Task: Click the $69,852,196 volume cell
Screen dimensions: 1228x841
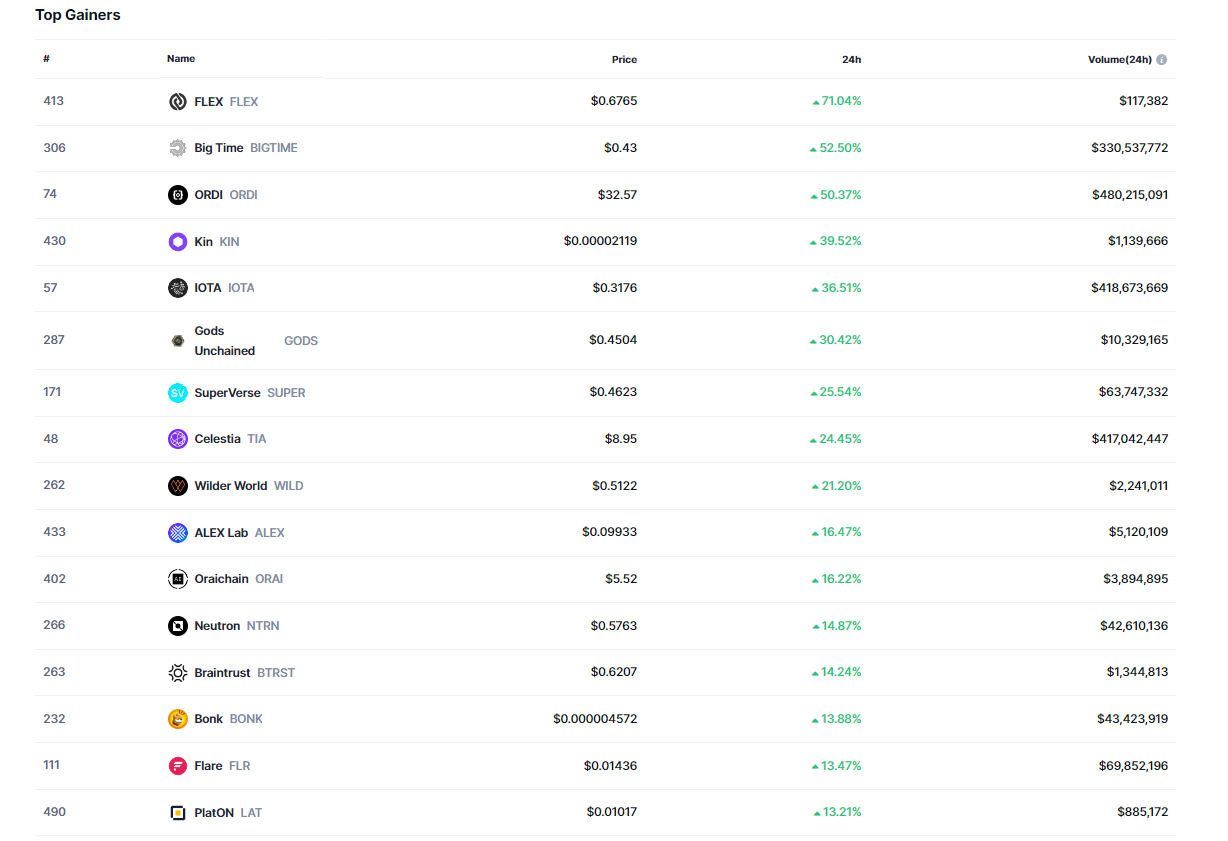Action: pos(1133,766)
